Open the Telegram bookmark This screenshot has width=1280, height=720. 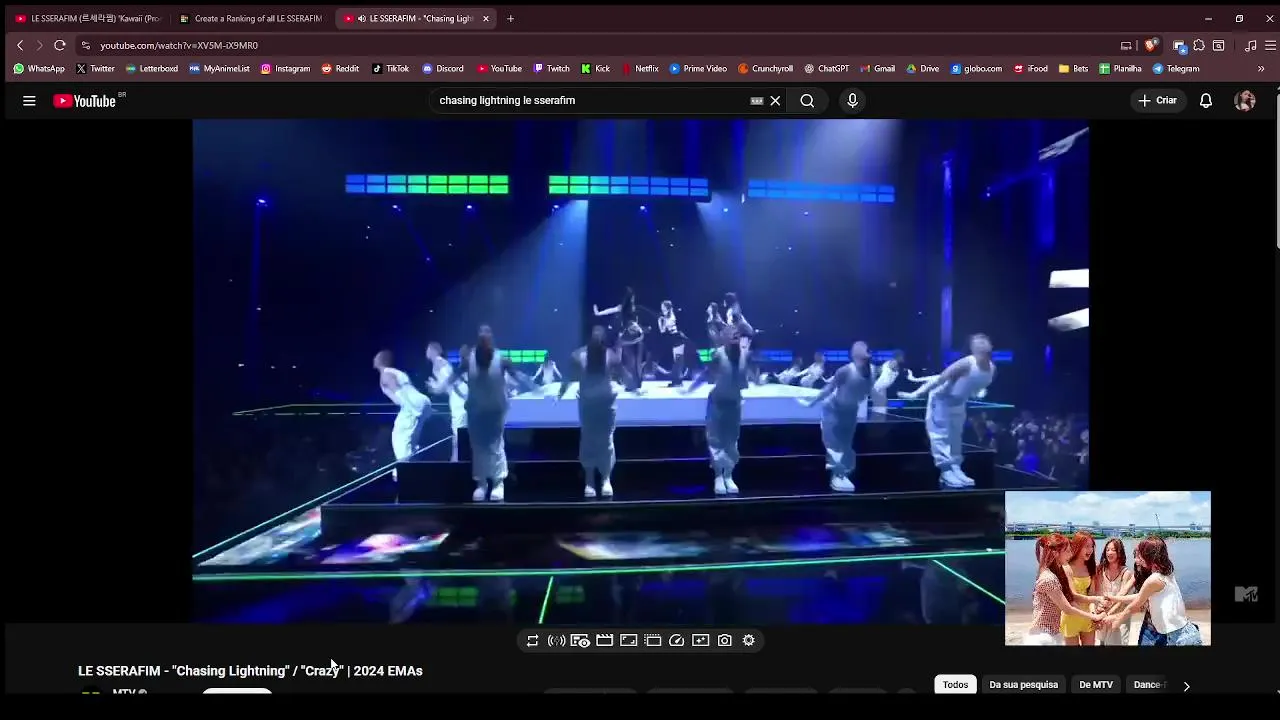click(x=1176, y=69)
